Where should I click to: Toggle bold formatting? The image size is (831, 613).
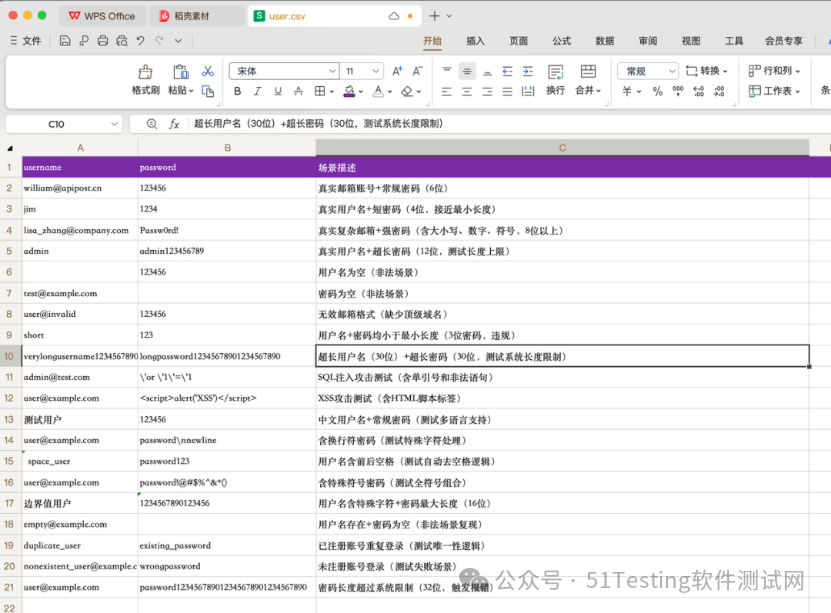[238, 91]
